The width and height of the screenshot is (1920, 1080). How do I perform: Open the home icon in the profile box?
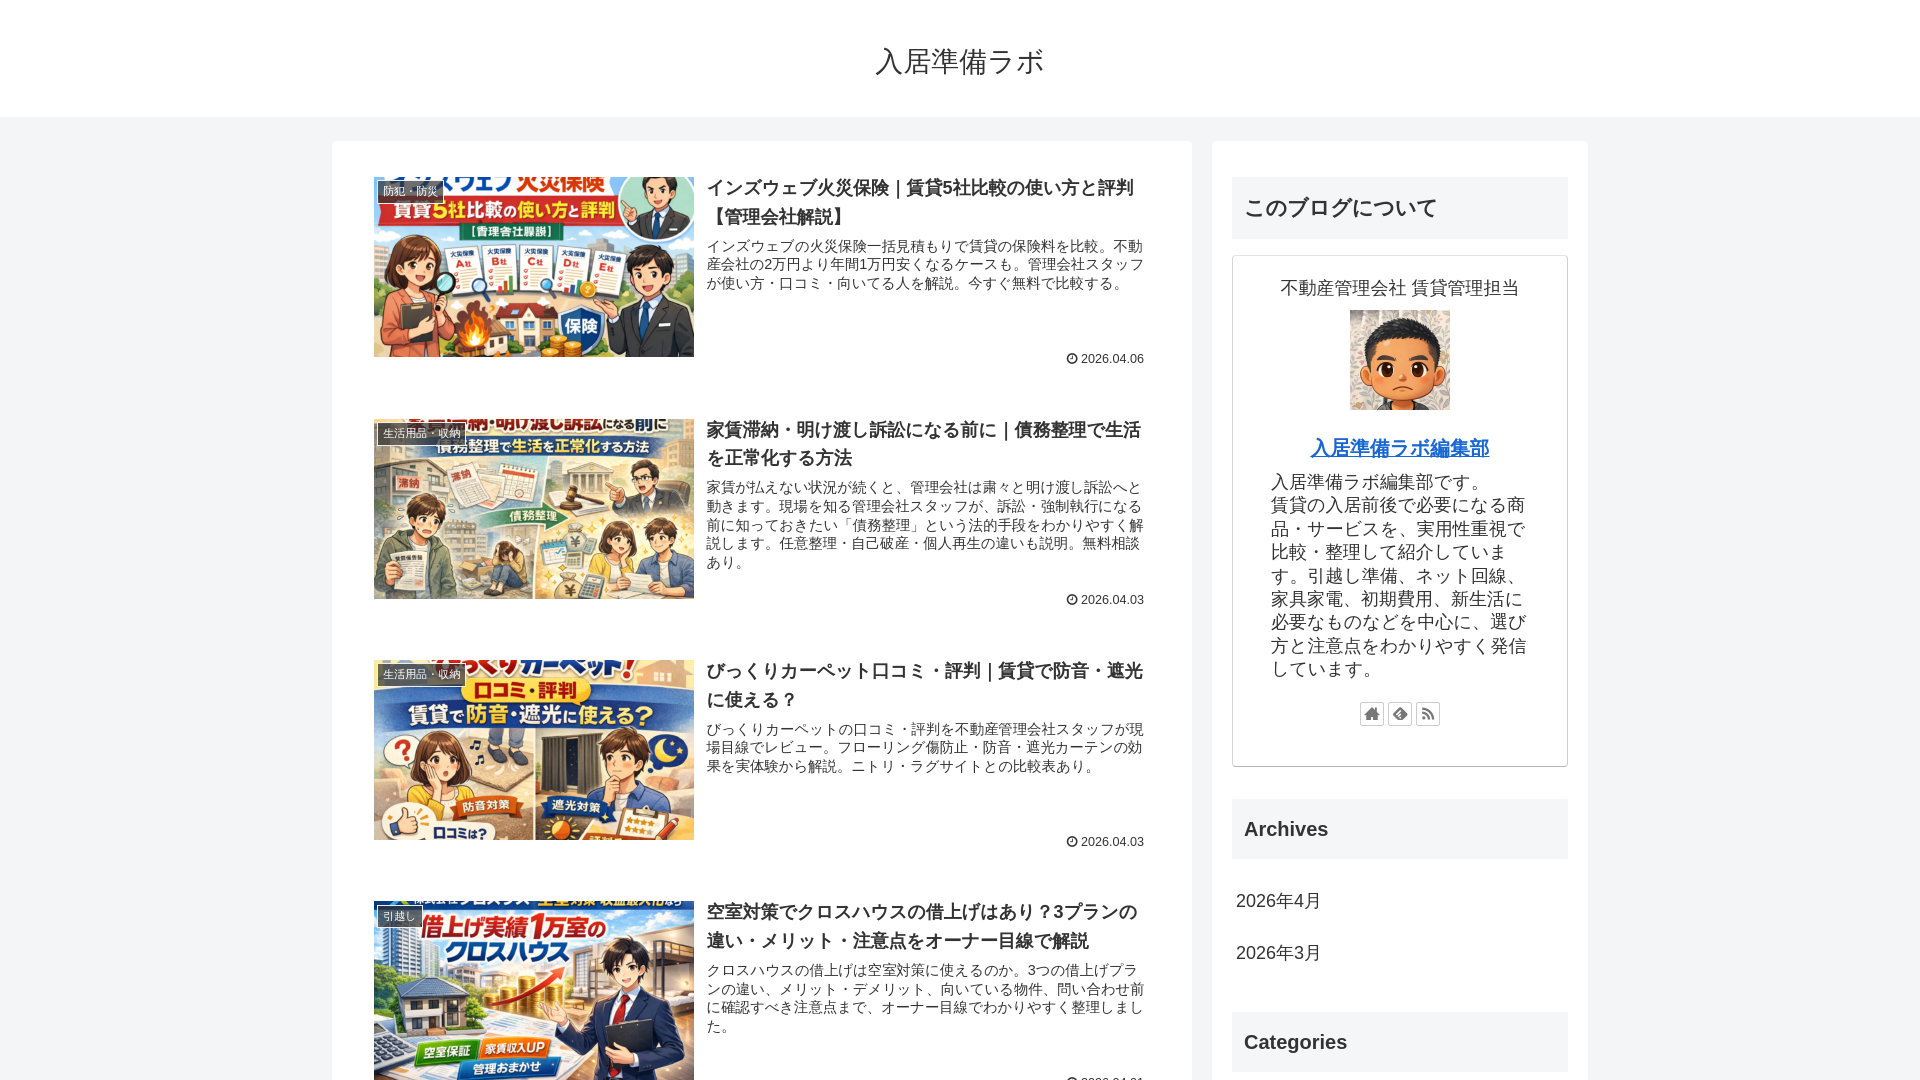pyautogui.click(x=1372, y=714)
